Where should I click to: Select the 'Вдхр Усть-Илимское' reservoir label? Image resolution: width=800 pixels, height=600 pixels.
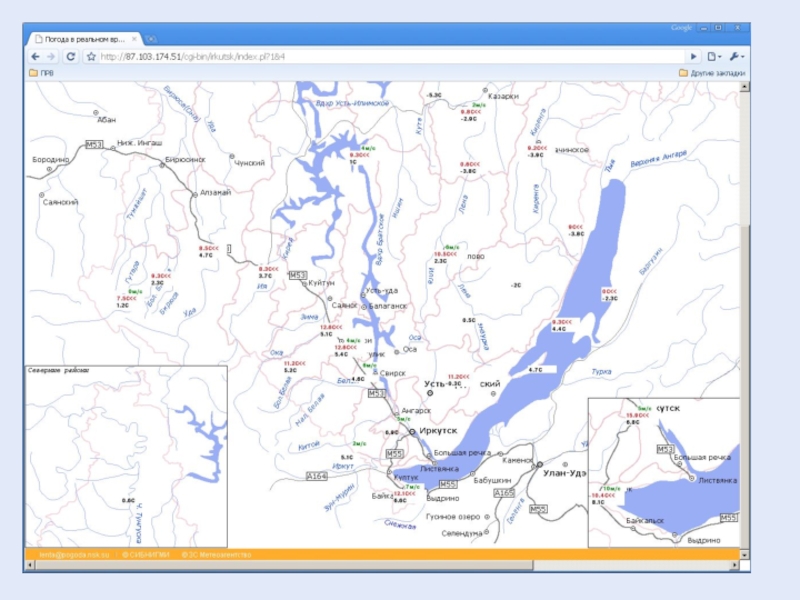353,104
